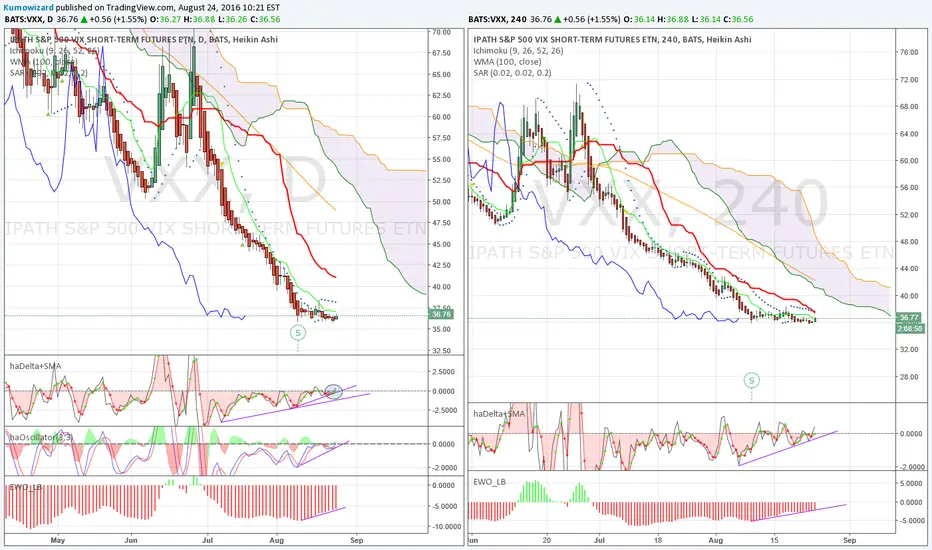Click the 20 date on the 240 time axis

pyautogui.click(x=546, y=540)
